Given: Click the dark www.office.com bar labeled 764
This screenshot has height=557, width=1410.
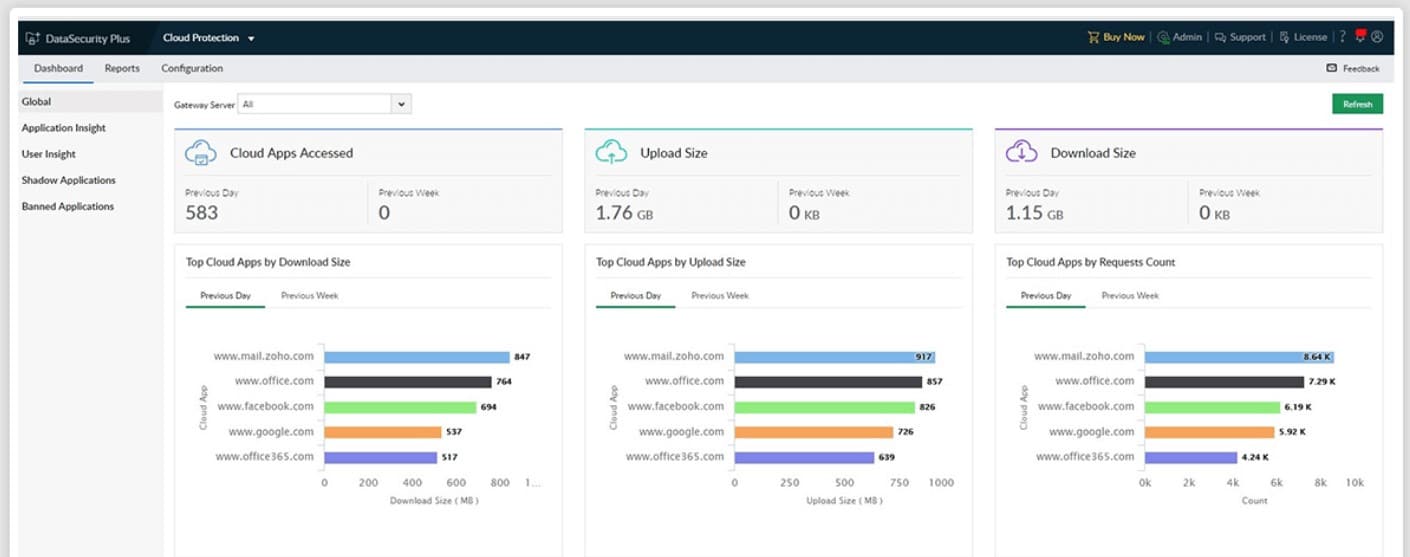Looking at the screenshot, I should tap(408, 382).
